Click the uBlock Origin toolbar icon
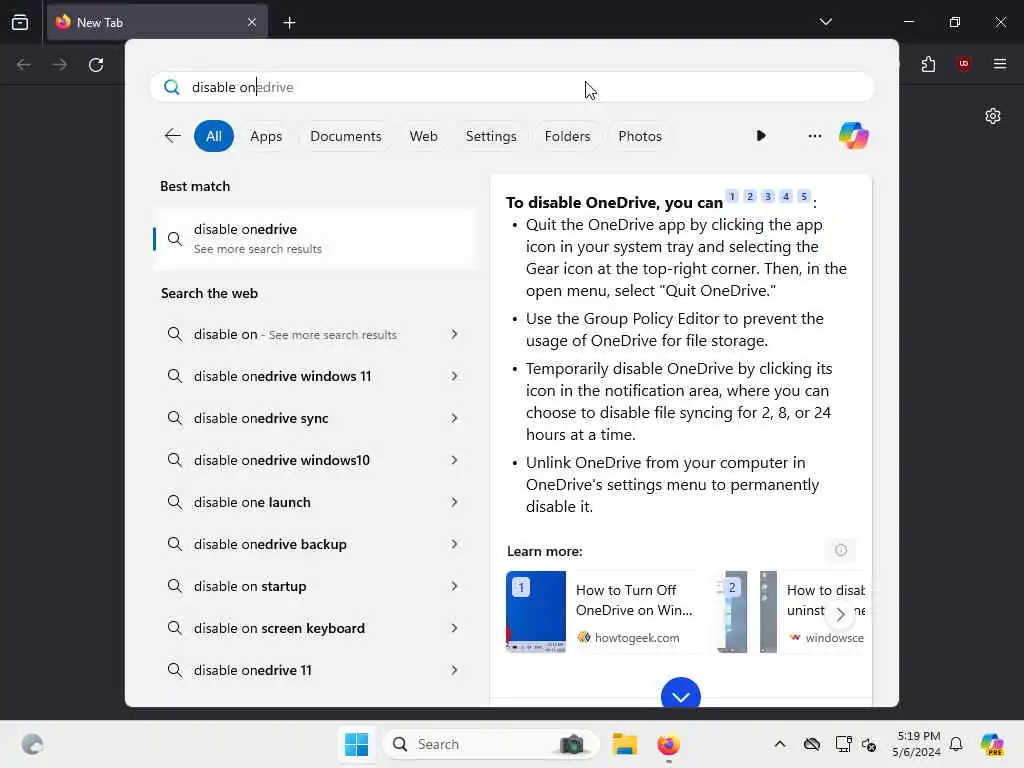This screenshot has width=1024, height=768. point(963,64)
